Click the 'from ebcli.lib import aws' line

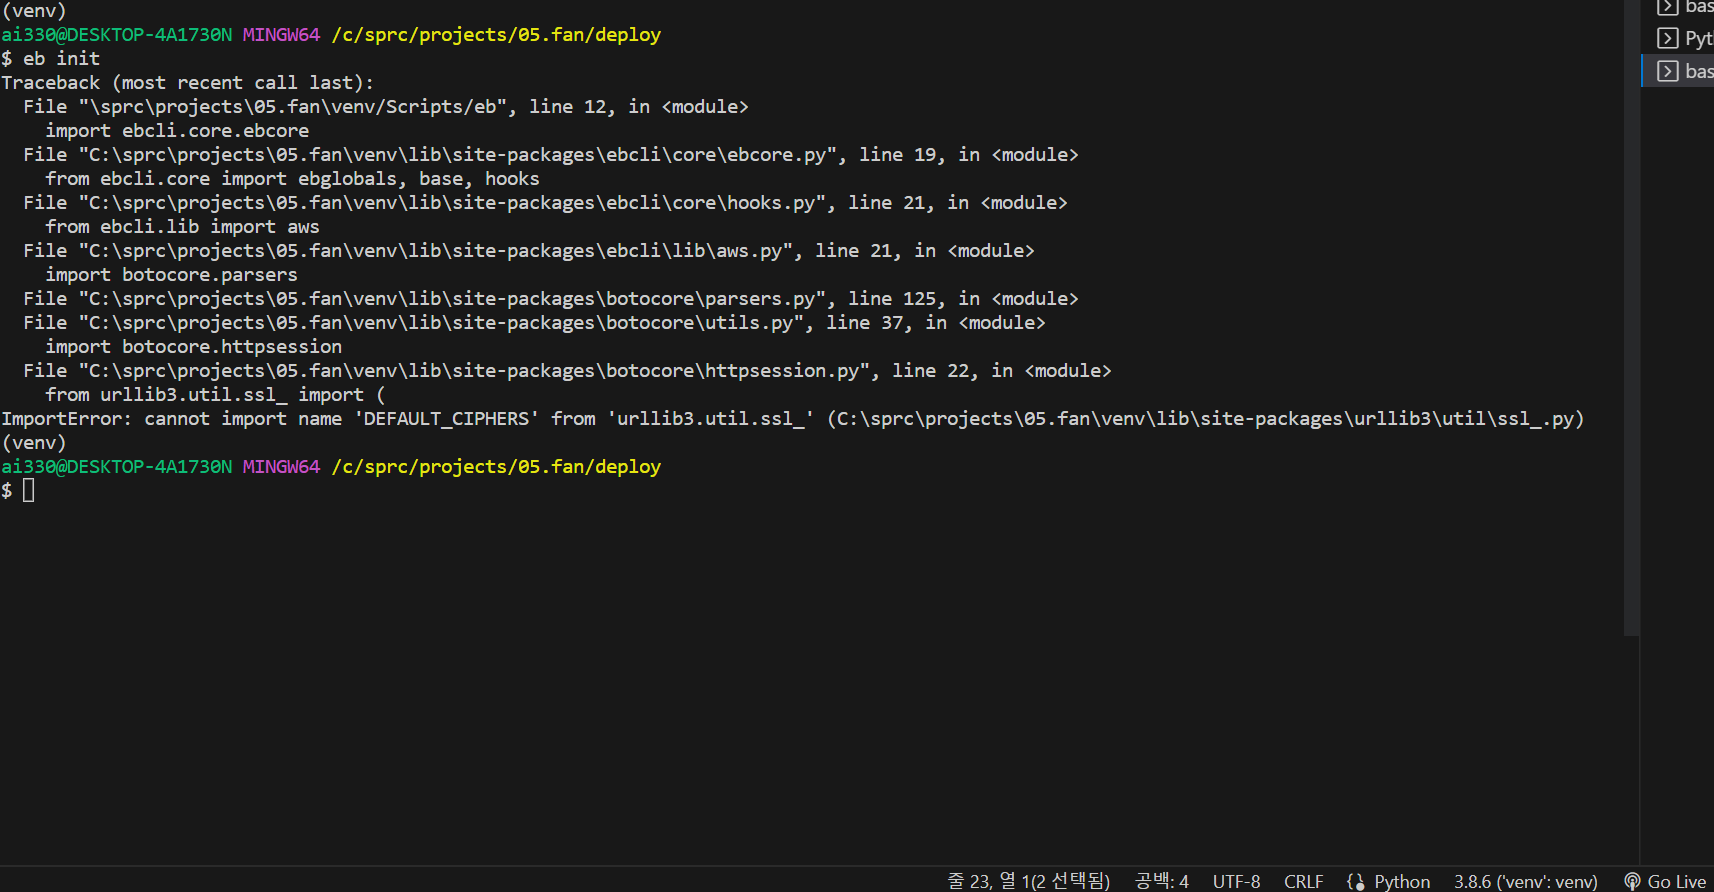(x=182, y=227)
